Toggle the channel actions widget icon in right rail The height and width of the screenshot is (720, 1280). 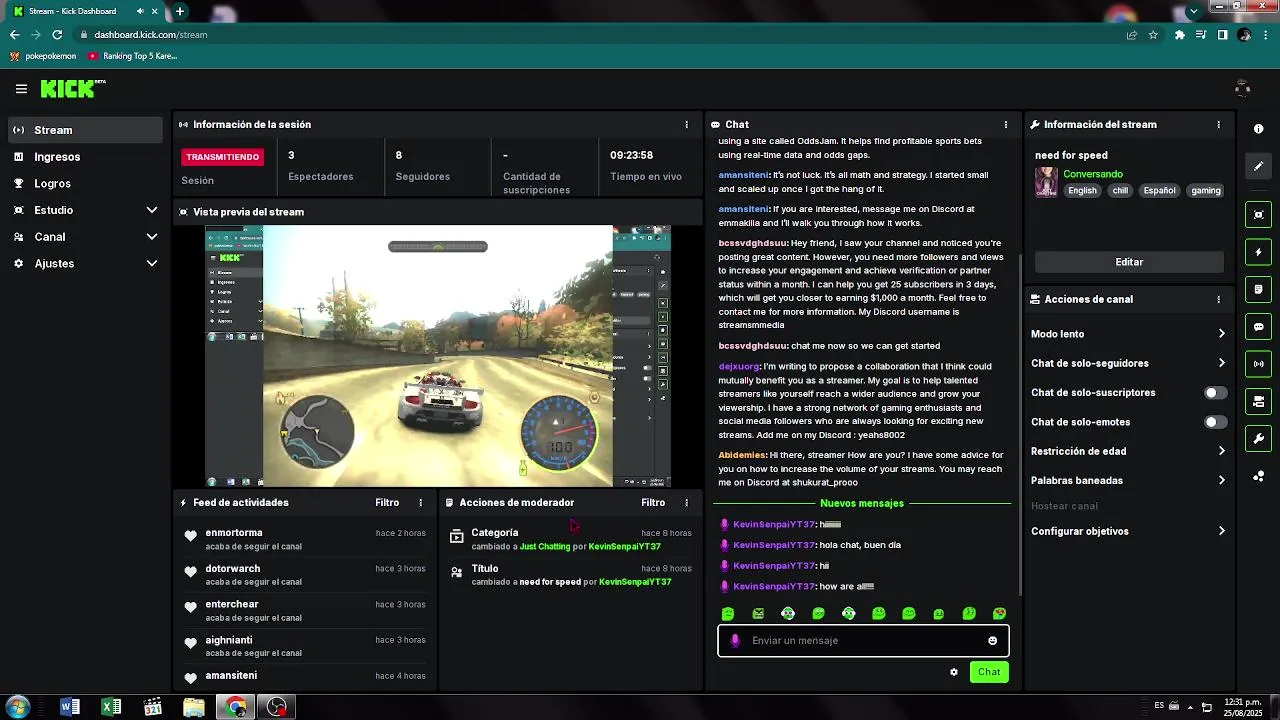[x=1258, y=402]
